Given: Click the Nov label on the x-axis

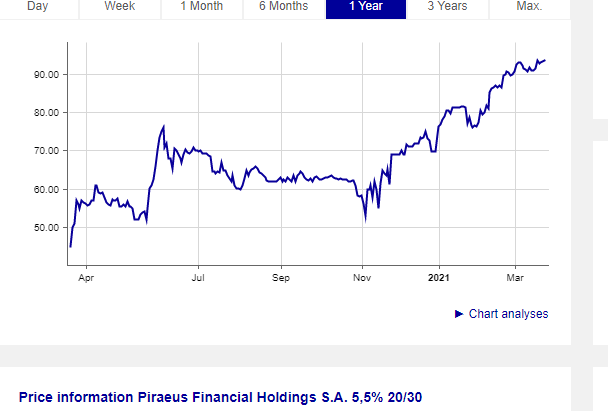Looking at the screenshot, I should [x=363, y=277].
